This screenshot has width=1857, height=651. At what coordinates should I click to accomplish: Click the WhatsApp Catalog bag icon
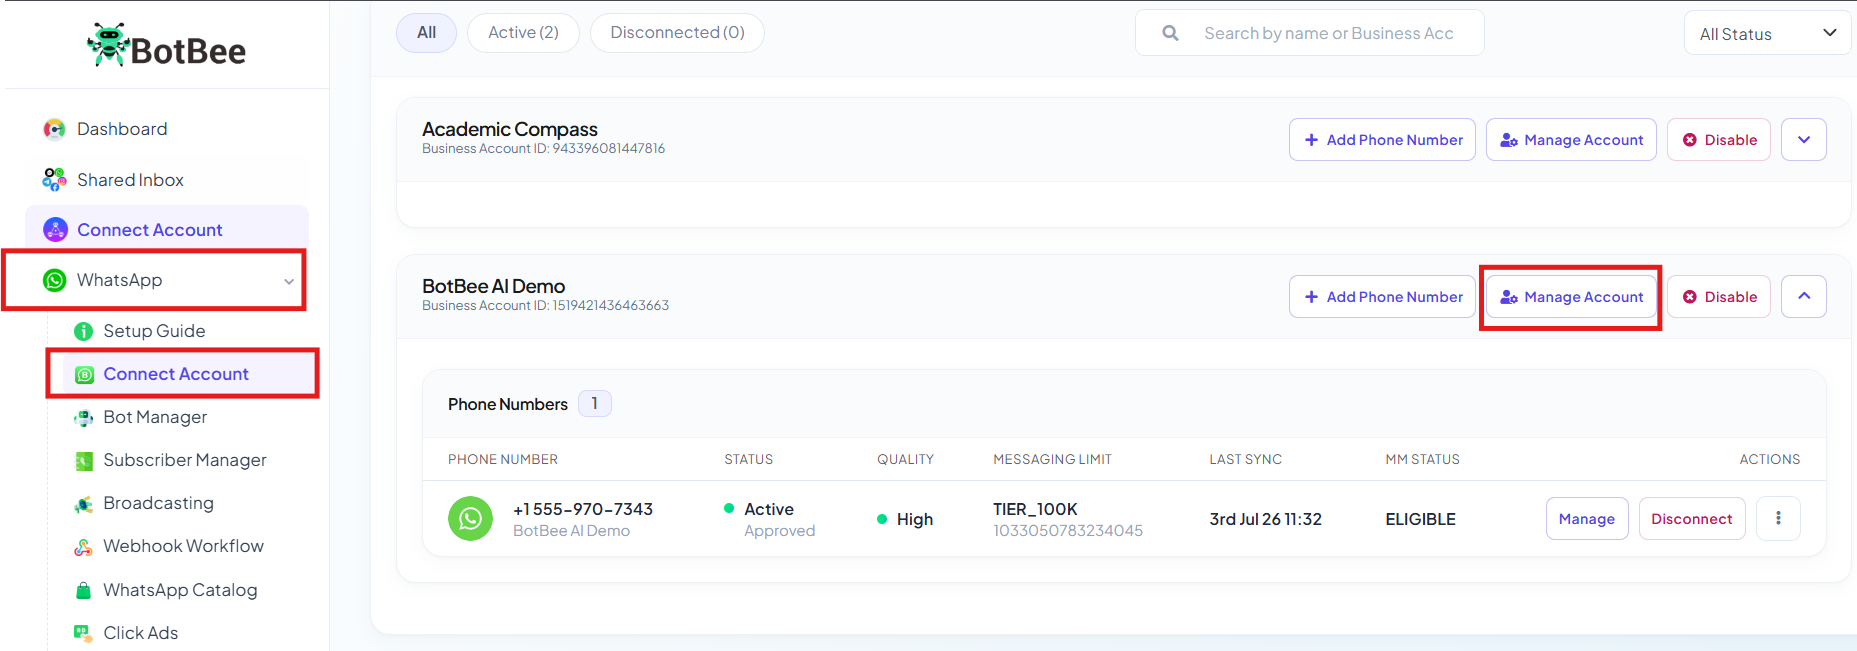tap(84, 590)
